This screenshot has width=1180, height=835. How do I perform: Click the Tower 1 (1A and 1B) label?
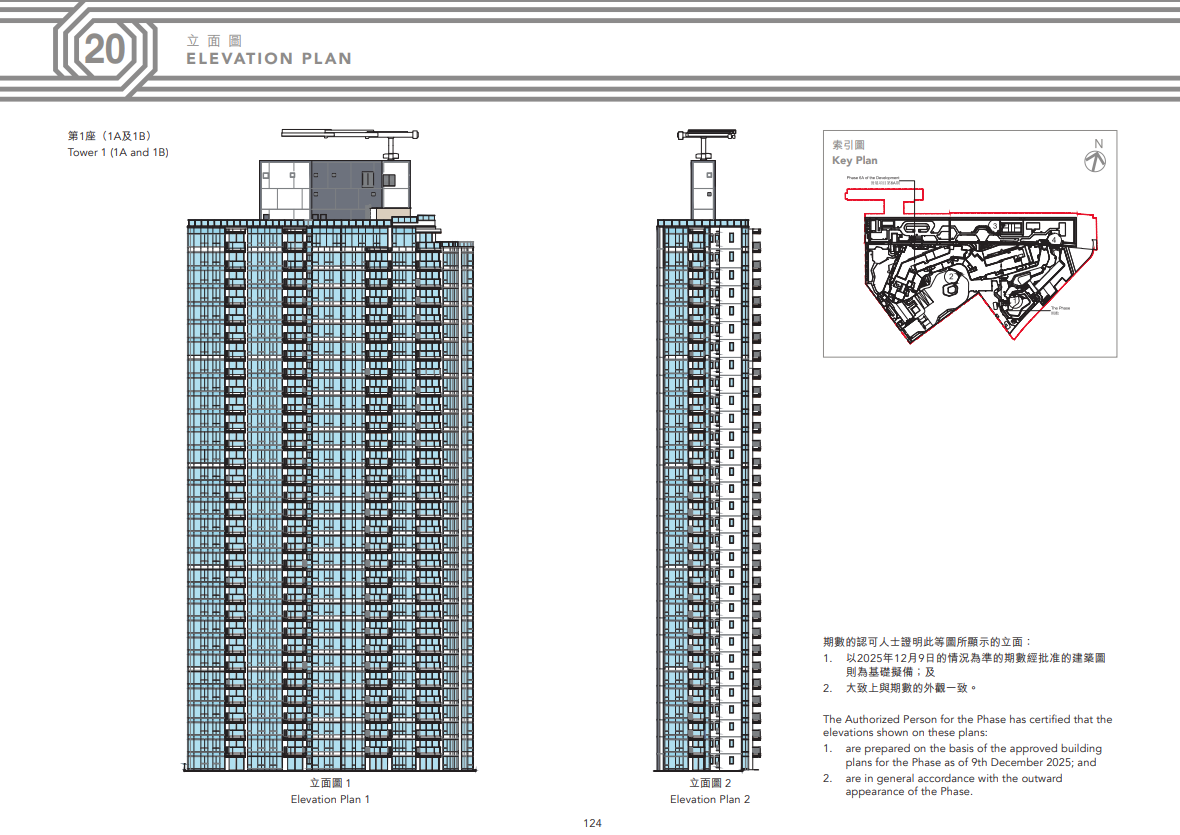pos(117,152)
